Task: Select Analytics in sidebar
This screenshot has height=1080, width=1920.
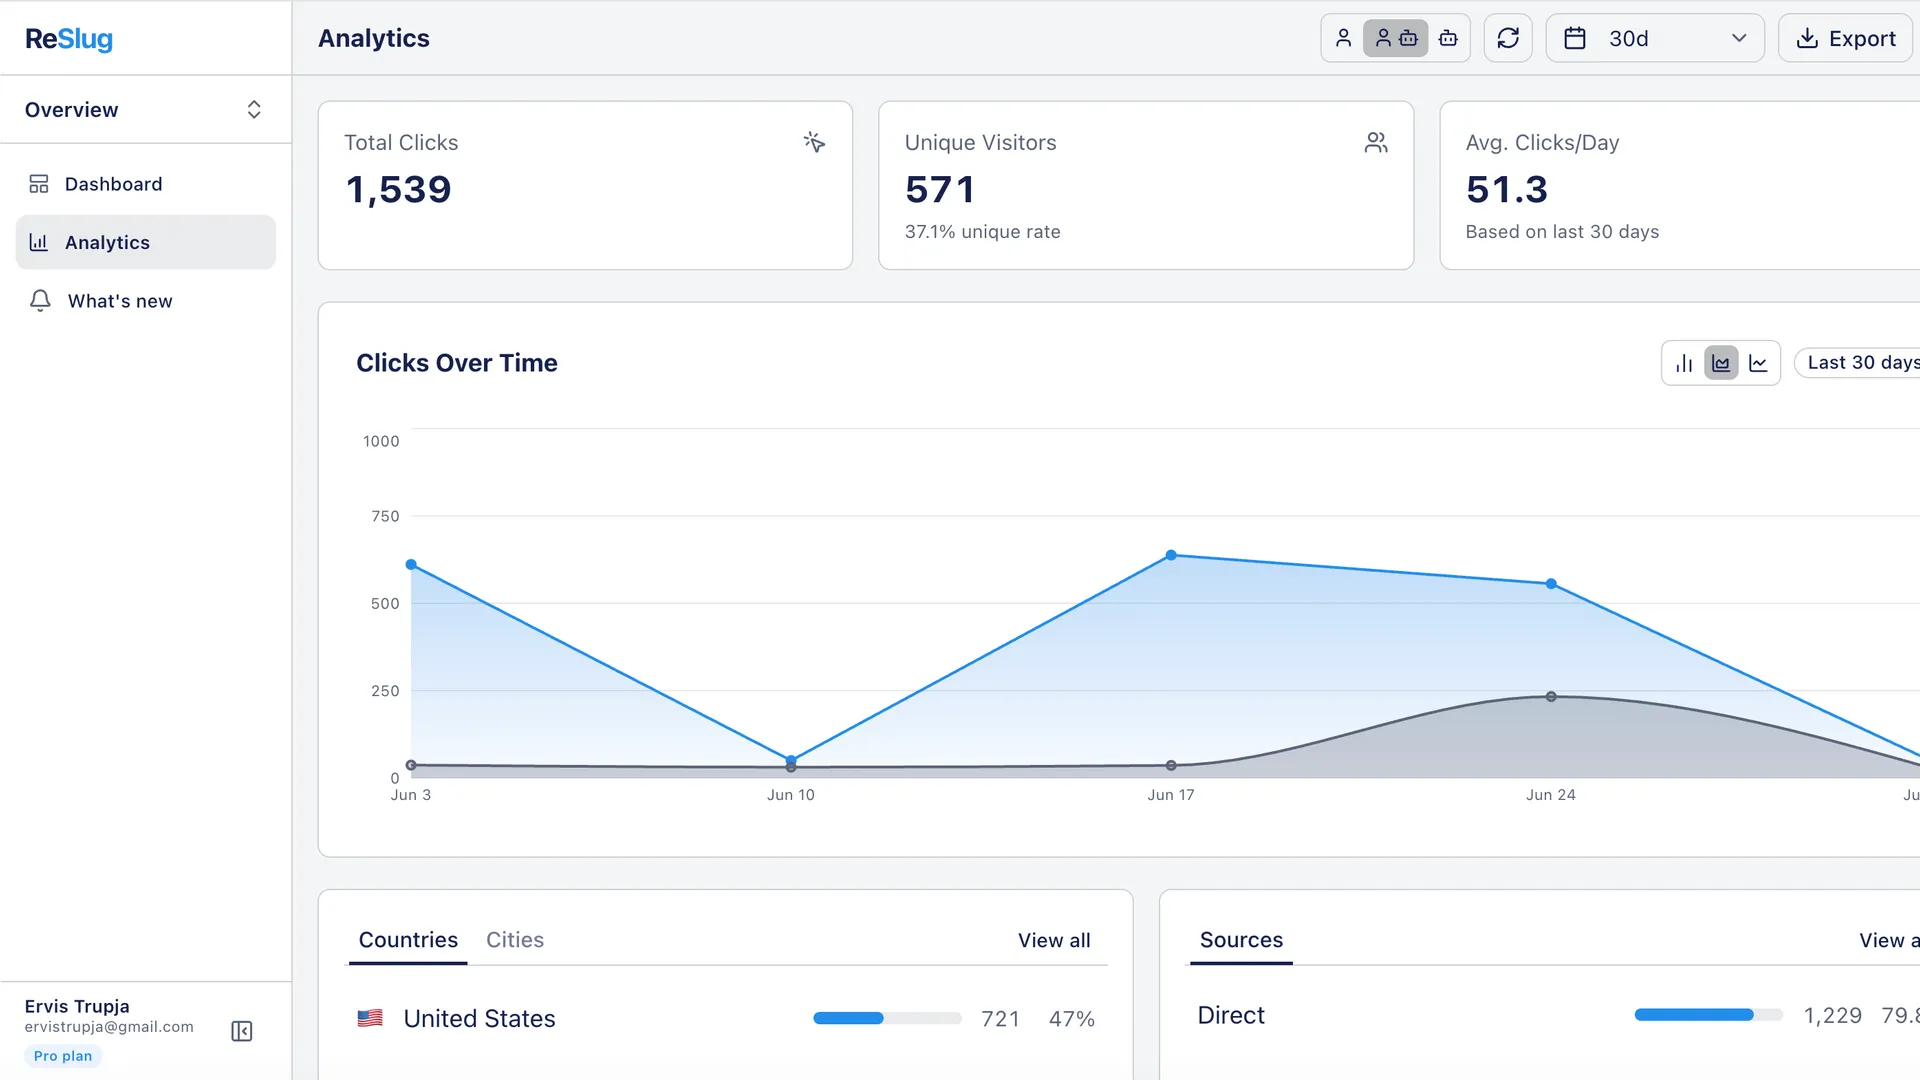Action: point(145,242)
